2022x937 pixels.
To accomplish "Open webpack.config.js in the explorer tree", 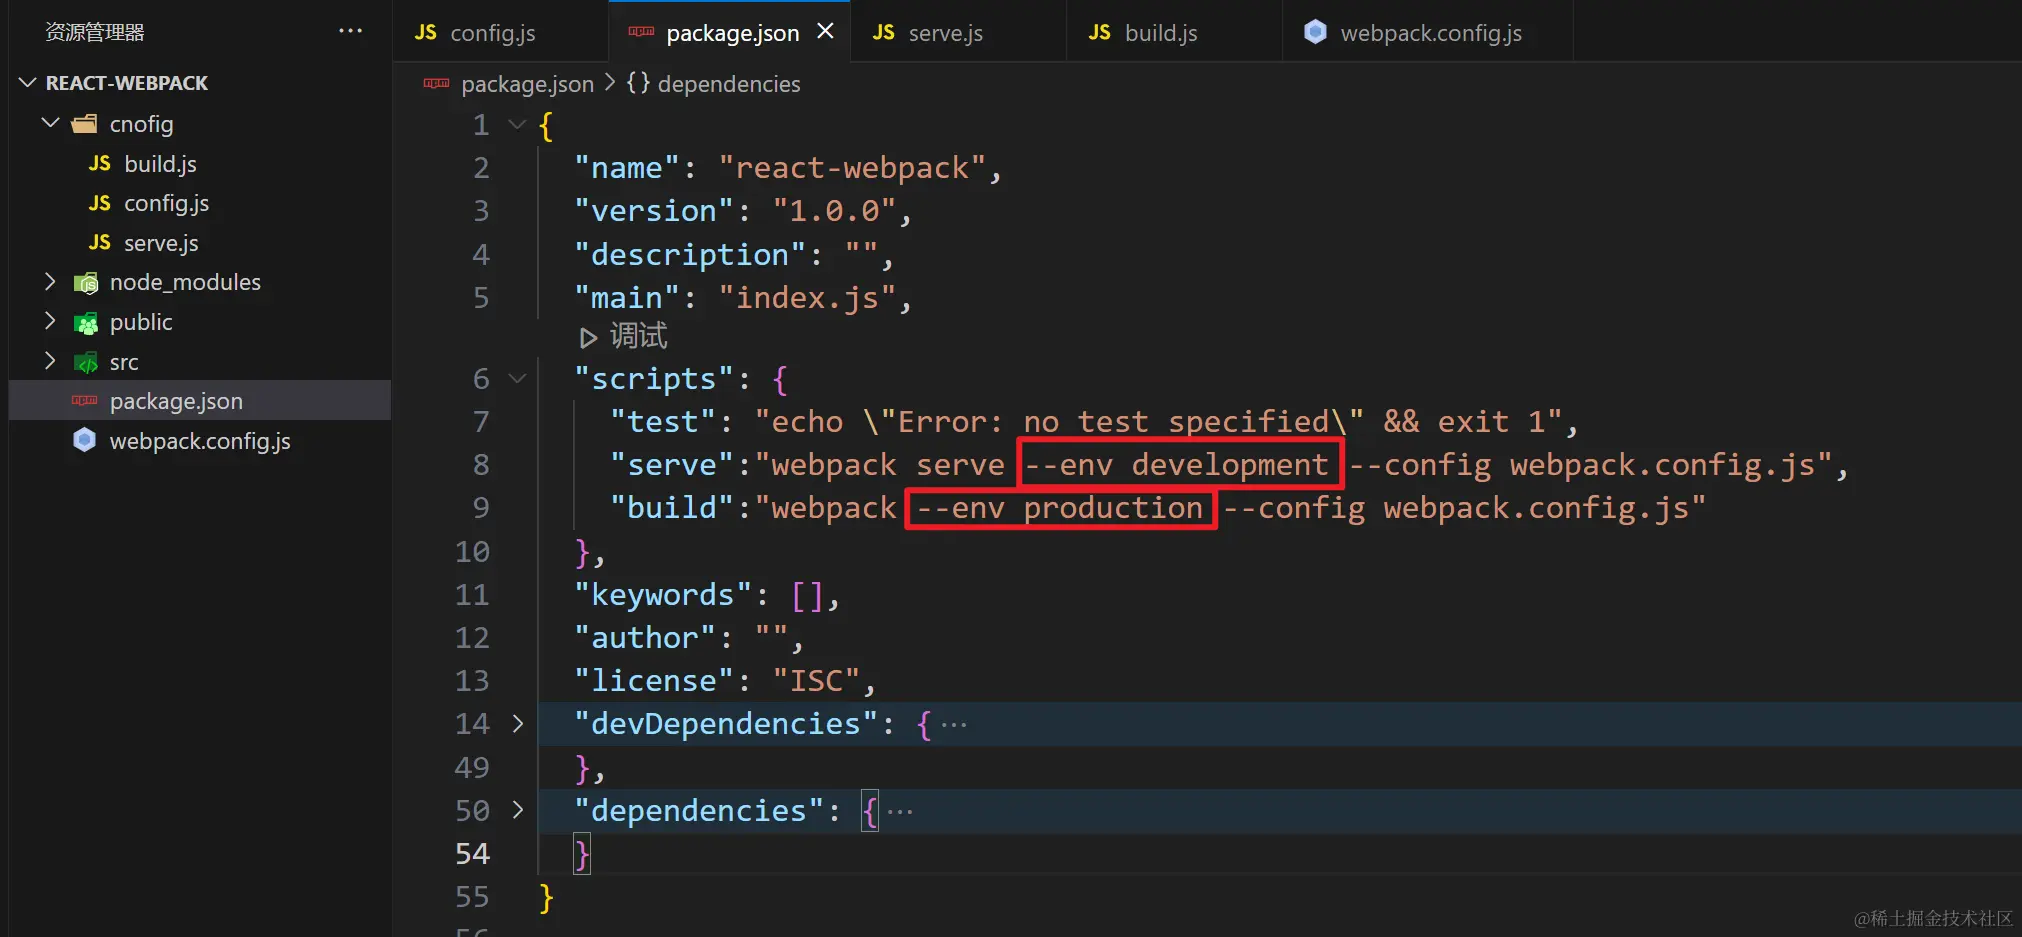I will click(200, 441).
